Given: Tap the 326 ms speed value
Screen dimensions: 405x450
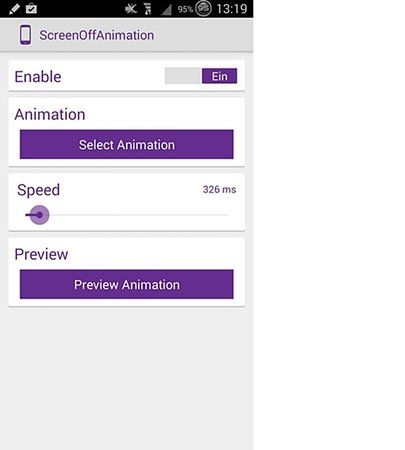Looking at the screenshot, I should point(219,189).
